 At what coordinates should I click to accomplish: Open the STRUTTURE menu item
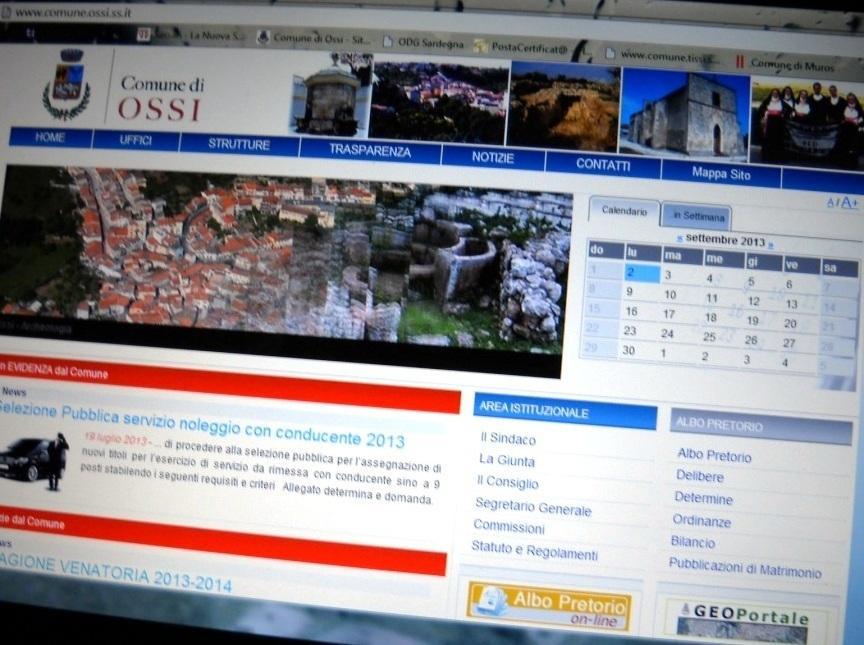239,144
